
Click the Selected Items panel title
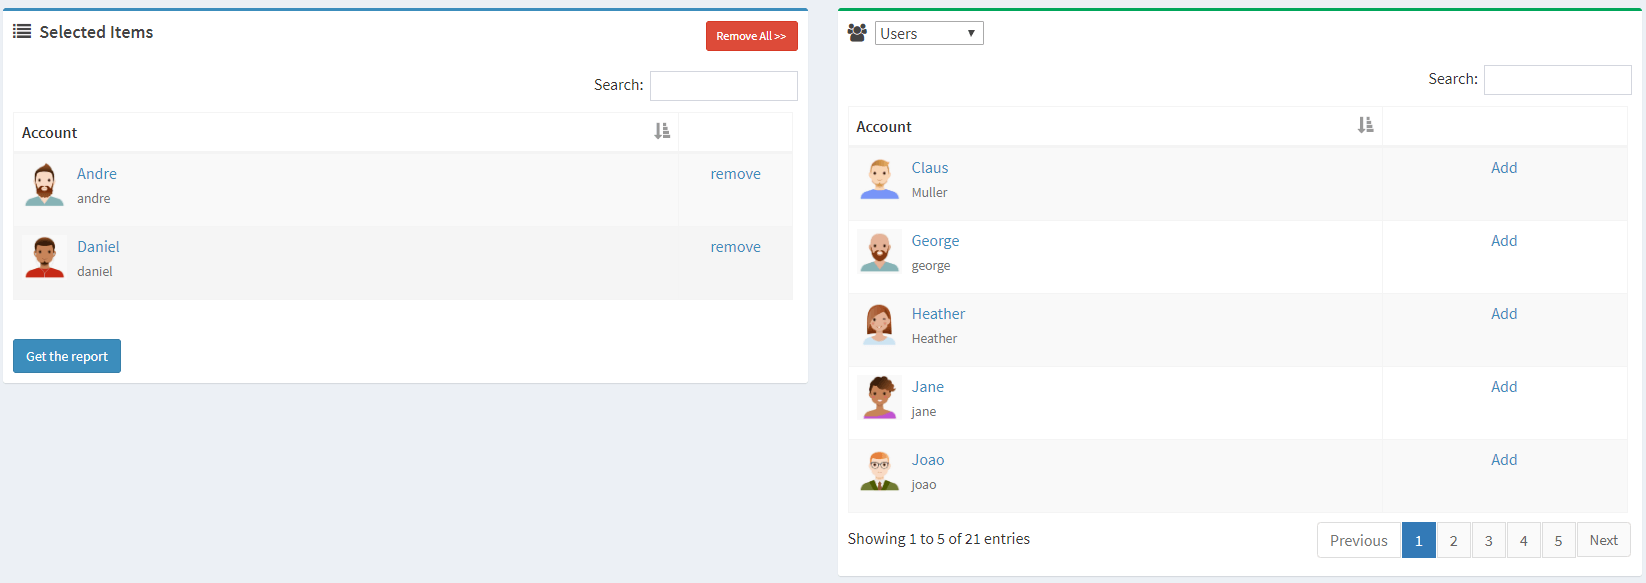click(96, 32)
